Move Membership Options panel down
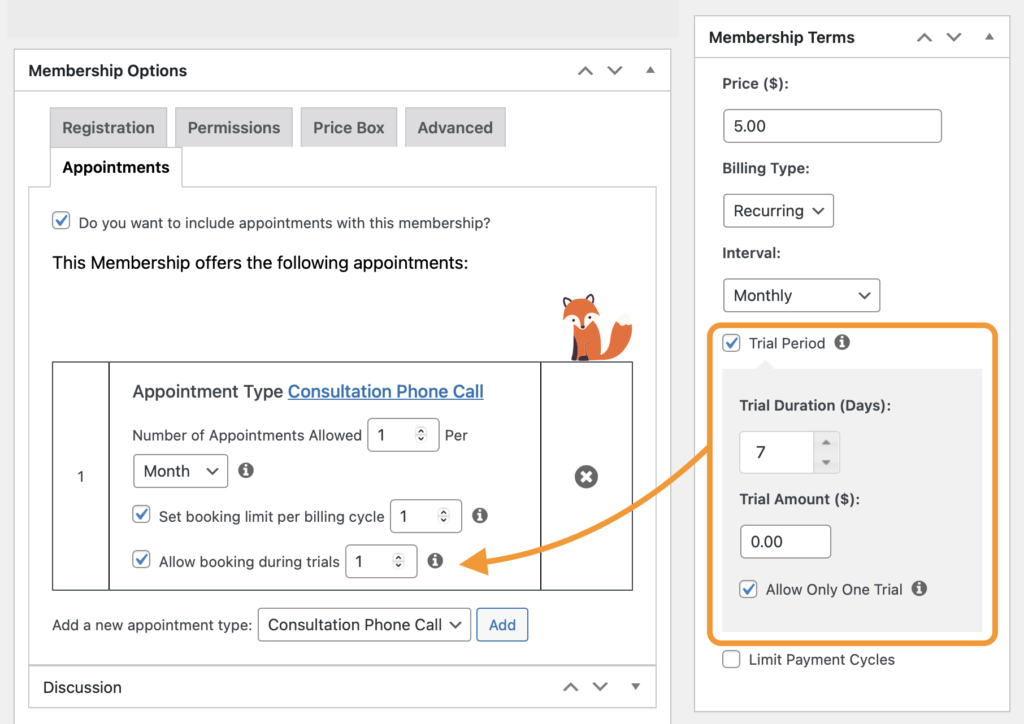Viewport: 1024px width, 724px height. pyautogui.click(x=615, y=71)
